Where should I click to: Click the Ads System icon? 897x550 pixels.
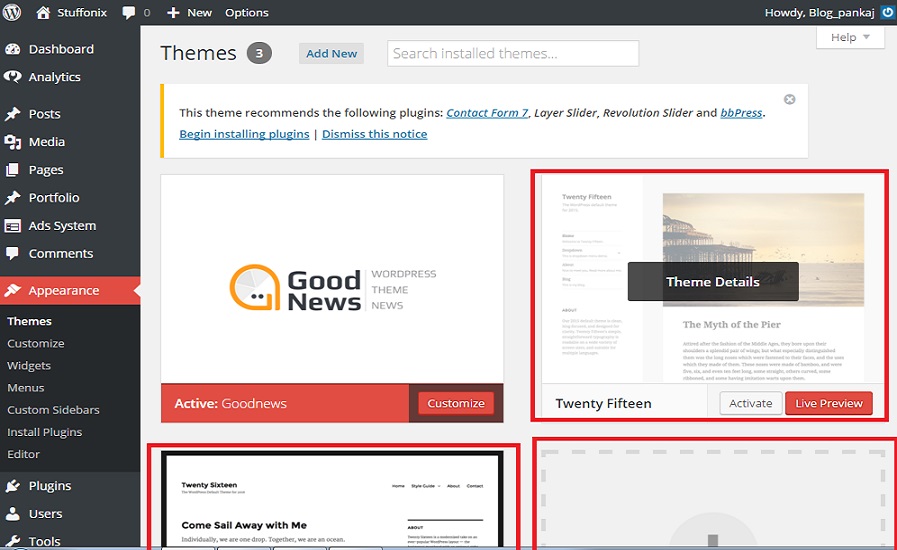(13, 225)
